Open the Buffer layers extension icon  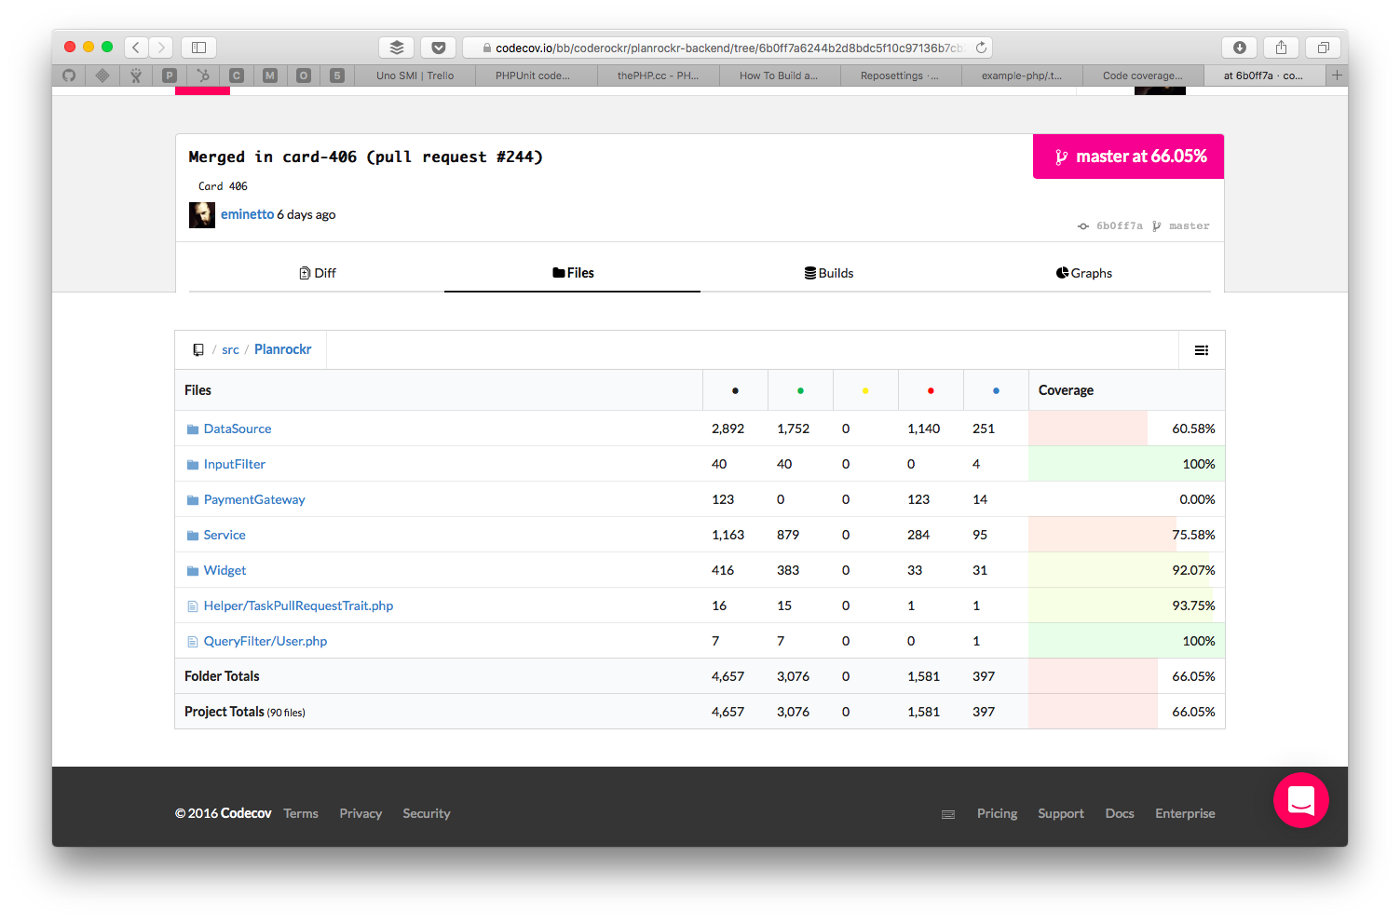coord(397,47)
